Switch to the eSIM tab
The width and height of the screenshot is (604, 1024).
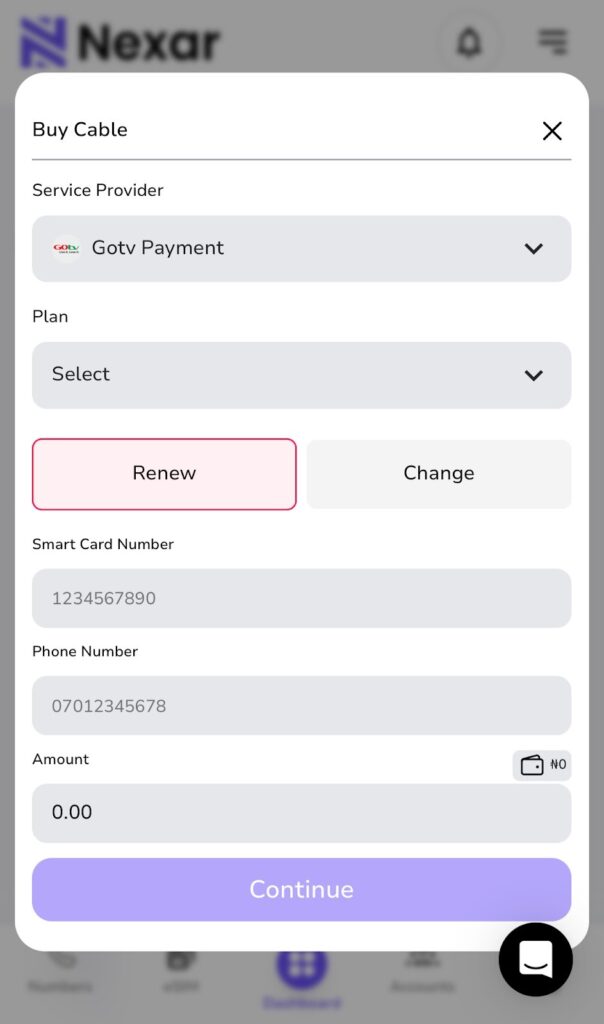click(x=181, y=970)
